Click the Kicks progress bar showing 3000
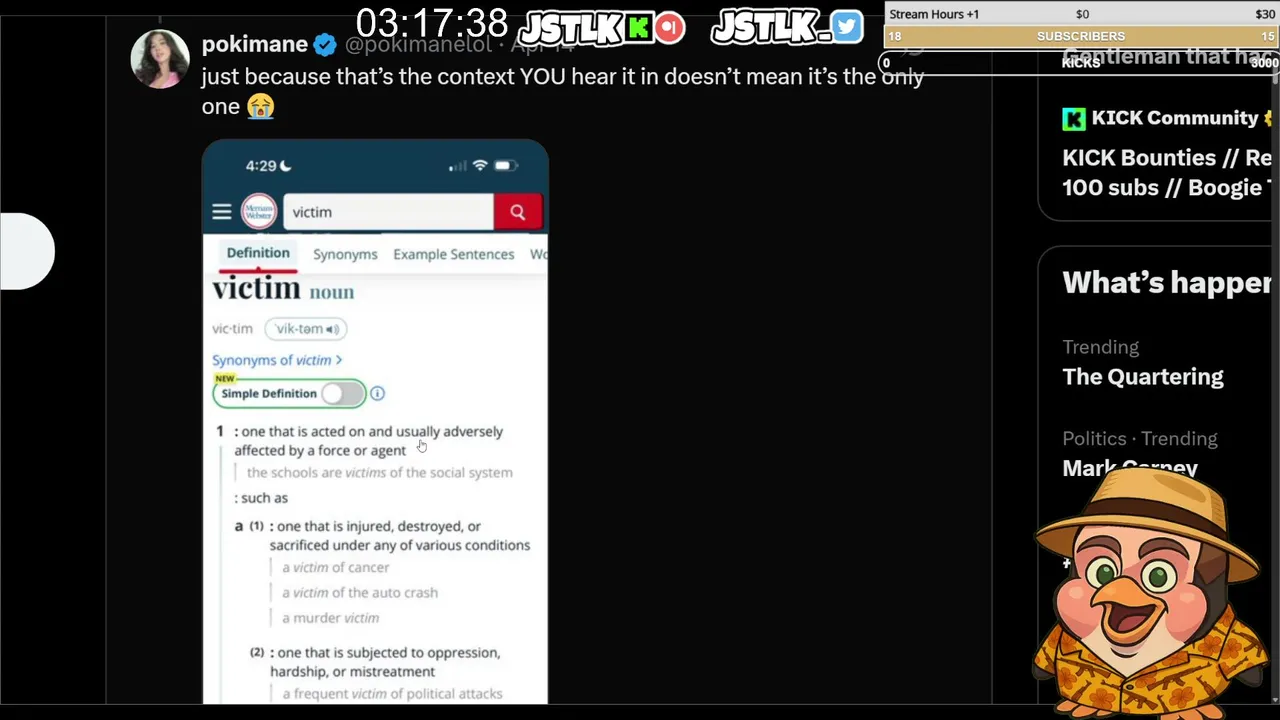The image size is (1280, 720). [1081, 63]
